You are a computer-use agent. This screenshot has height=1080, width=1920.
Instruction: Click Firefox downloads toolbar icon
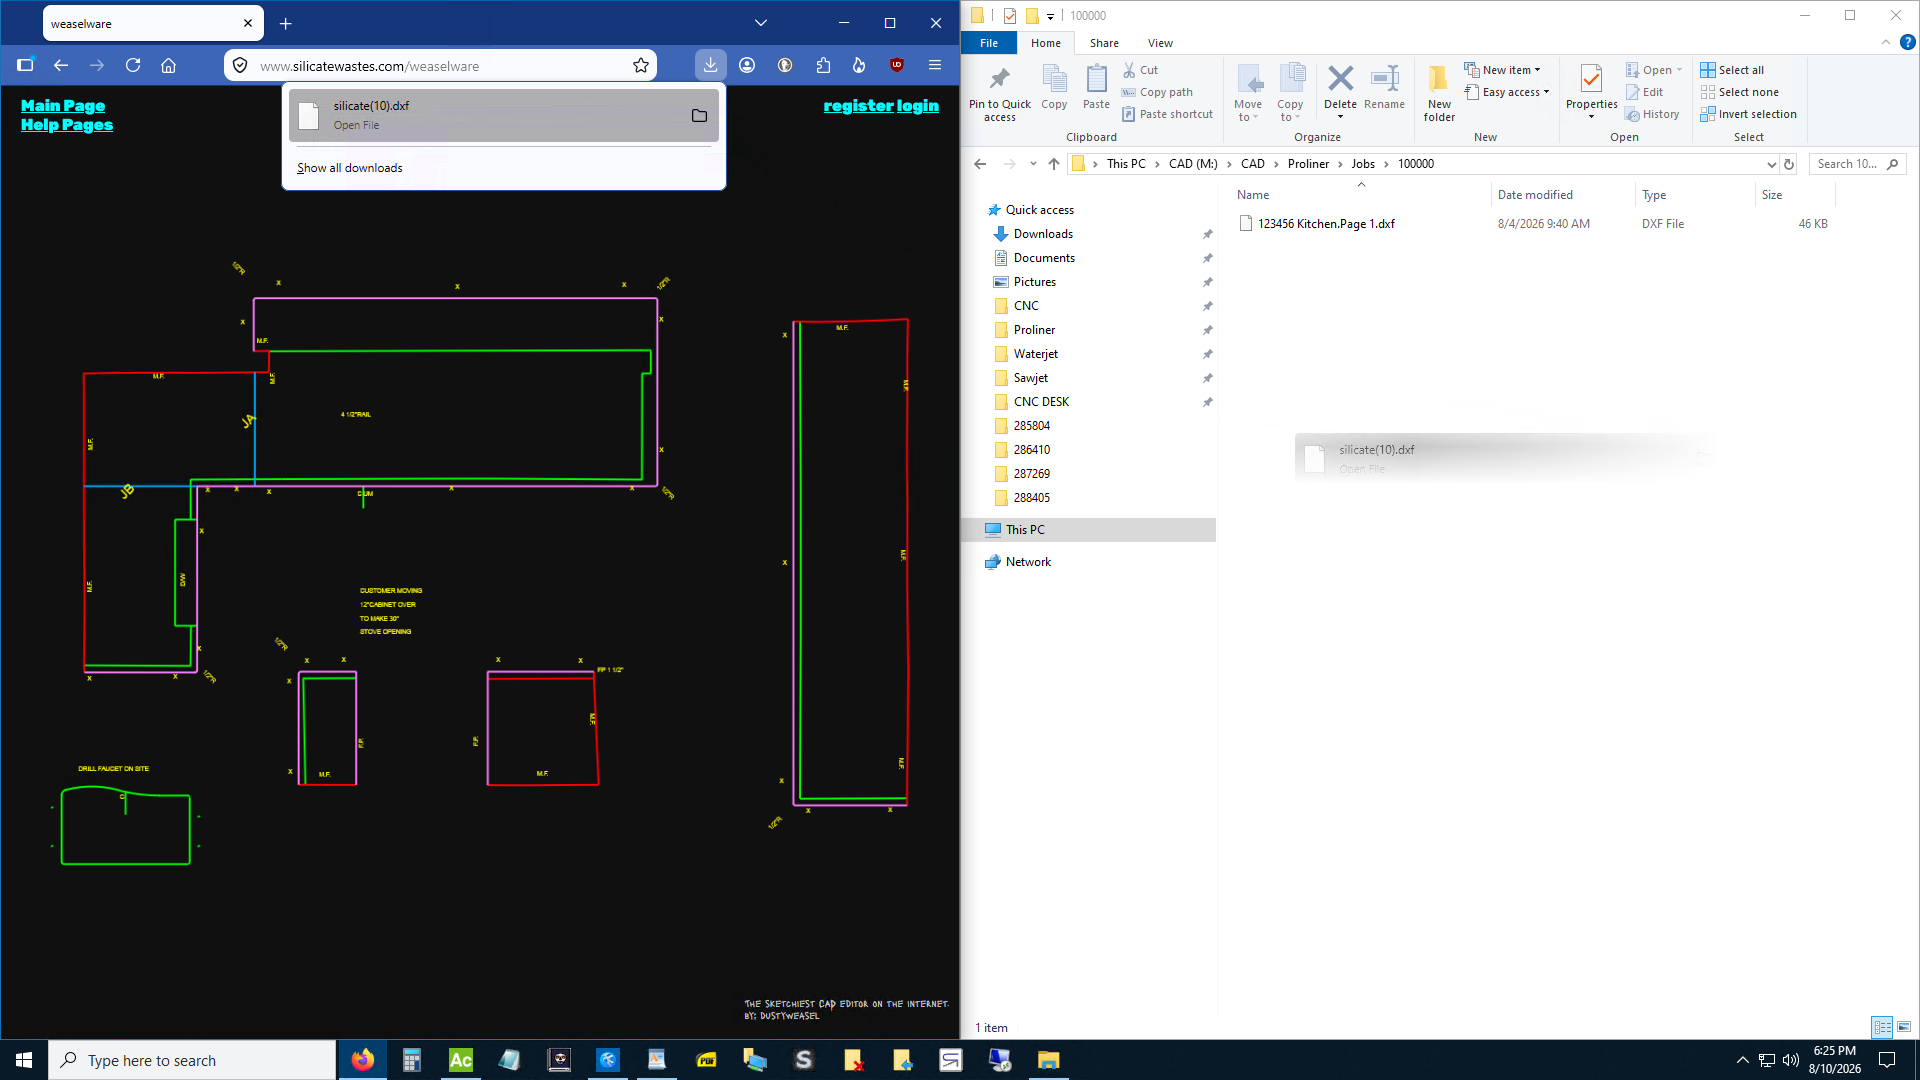[710, 65]
